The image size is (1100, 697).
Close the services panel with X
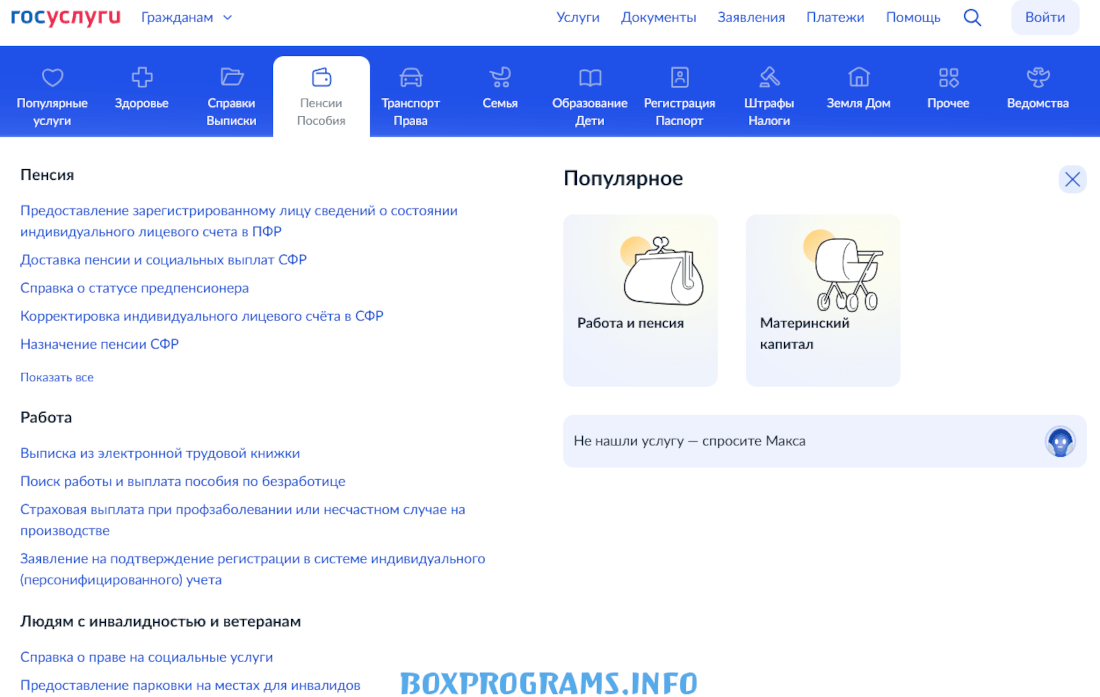pyautogui.click(x=1072, y=180)
